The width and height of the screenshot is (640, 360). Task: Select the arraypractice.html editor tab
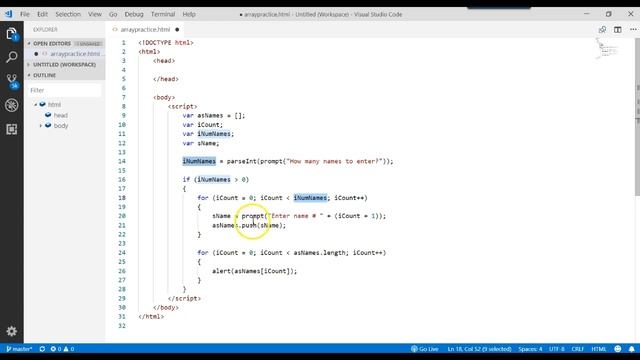145,30
